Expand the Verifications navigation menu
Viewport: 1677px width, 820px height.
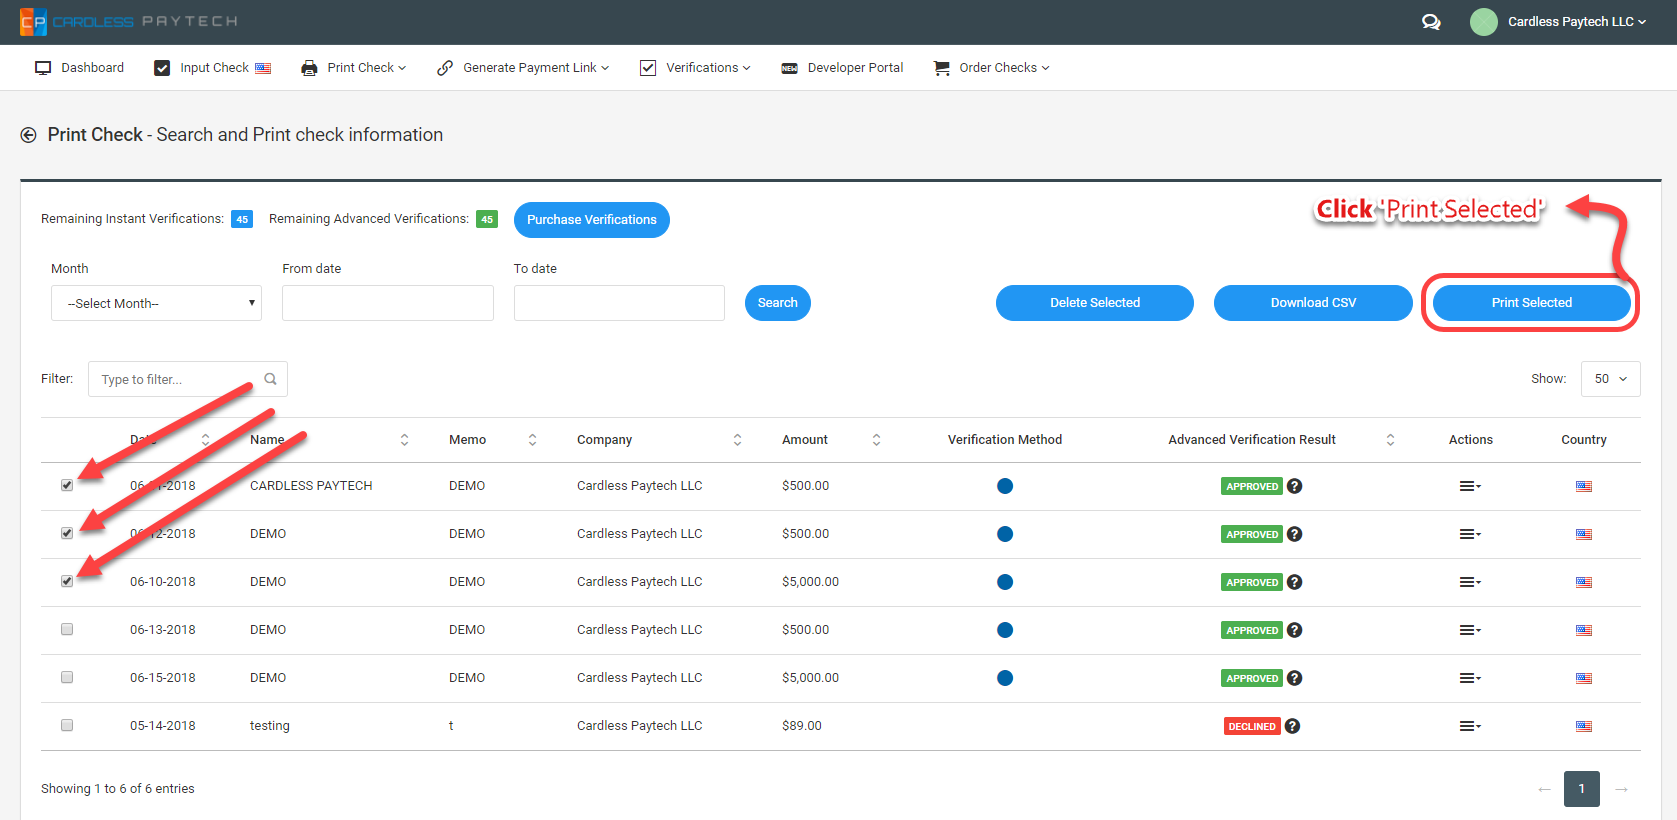[x=695, y=68]
